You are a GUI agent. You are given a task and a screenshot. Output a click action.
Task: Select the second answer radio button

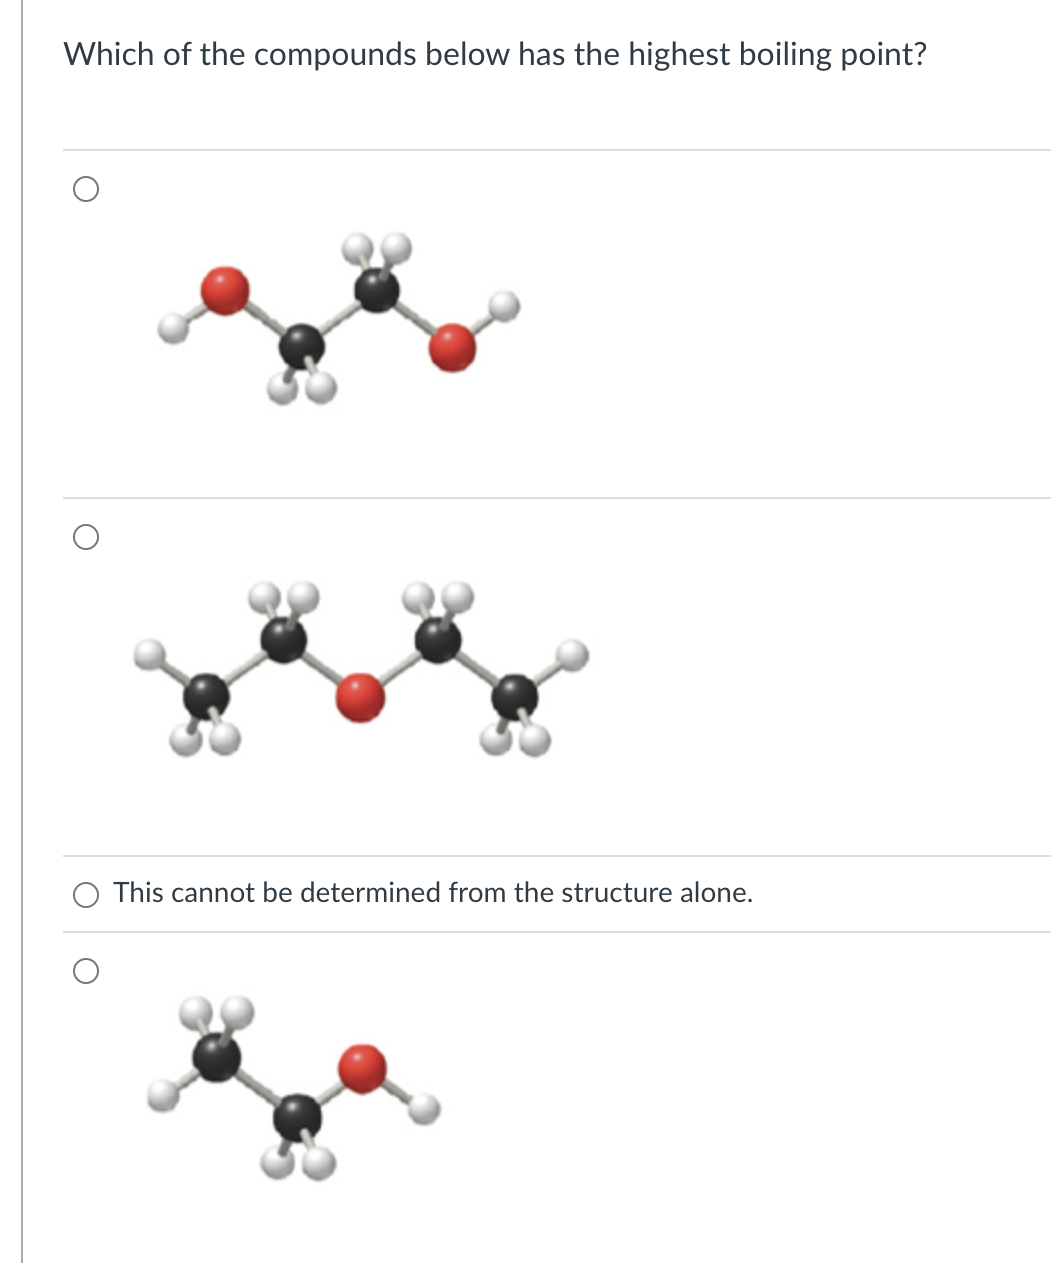tap(86, 538)
